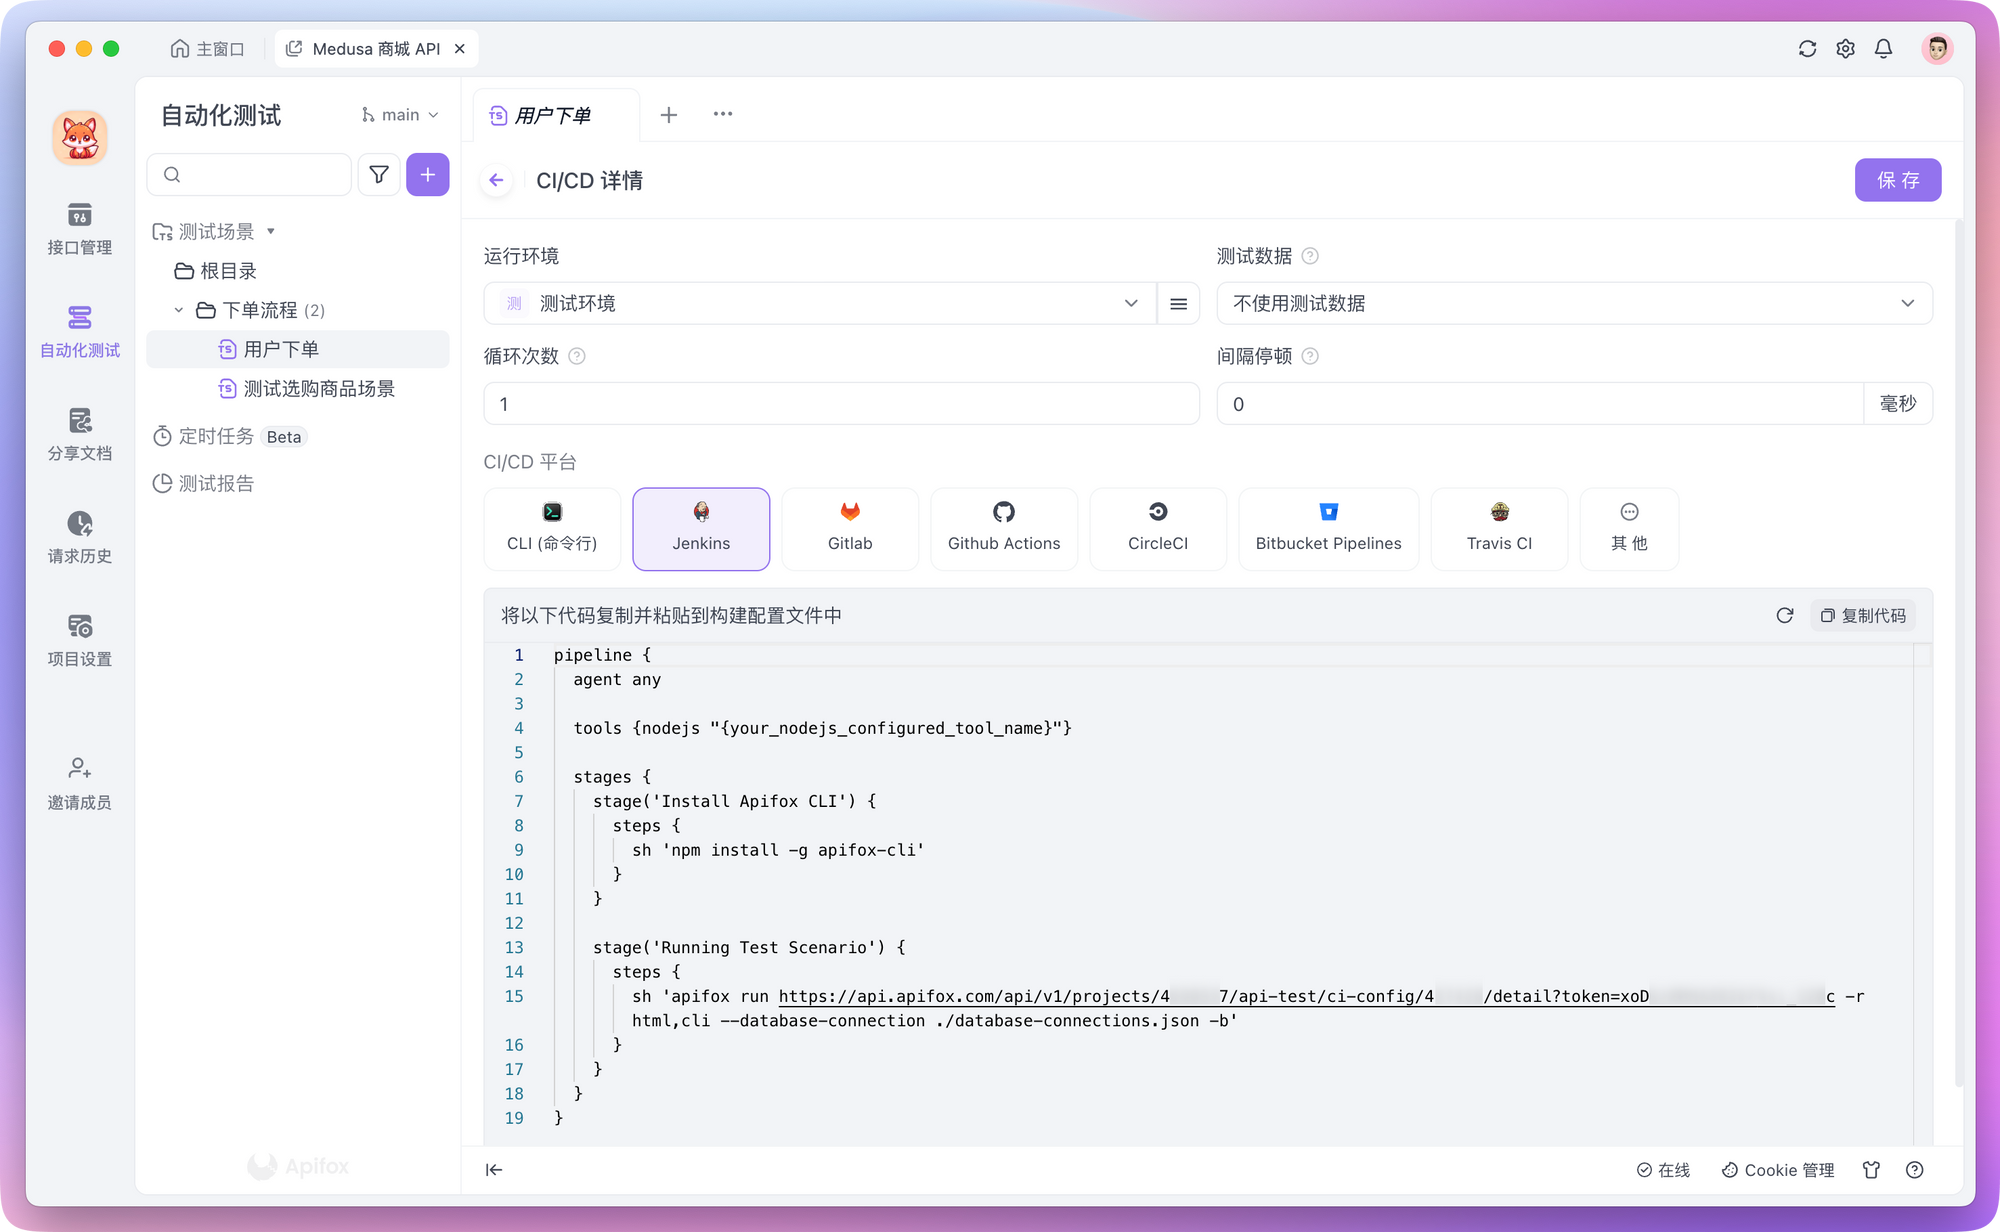Select the Jenkins platform
Image resolution: width=2000 pixels, height=1232 pixels.
coord(701,529)
